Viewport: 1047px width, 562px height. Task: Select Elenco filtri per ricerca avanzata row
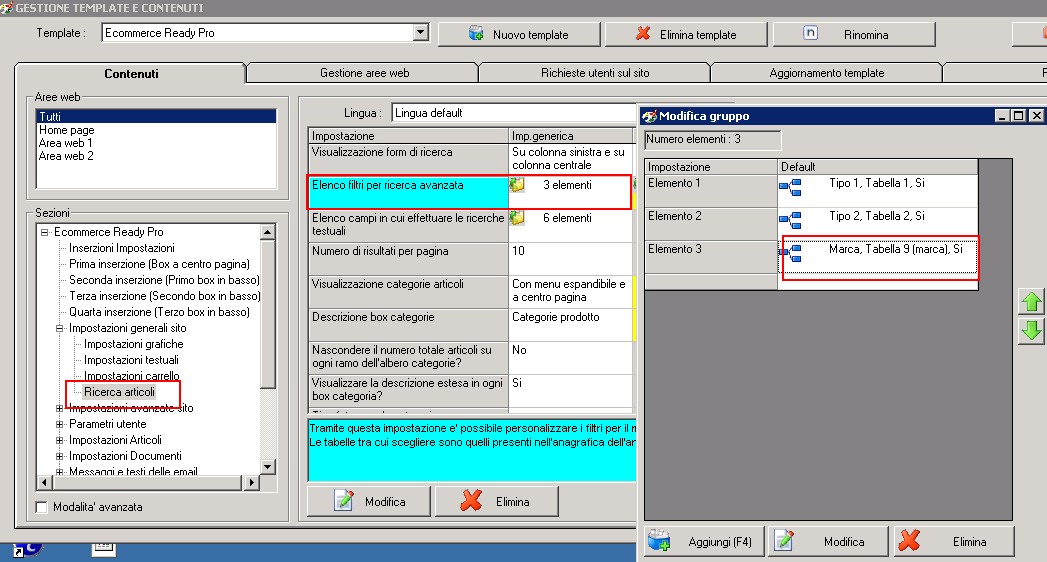[470, 192]
